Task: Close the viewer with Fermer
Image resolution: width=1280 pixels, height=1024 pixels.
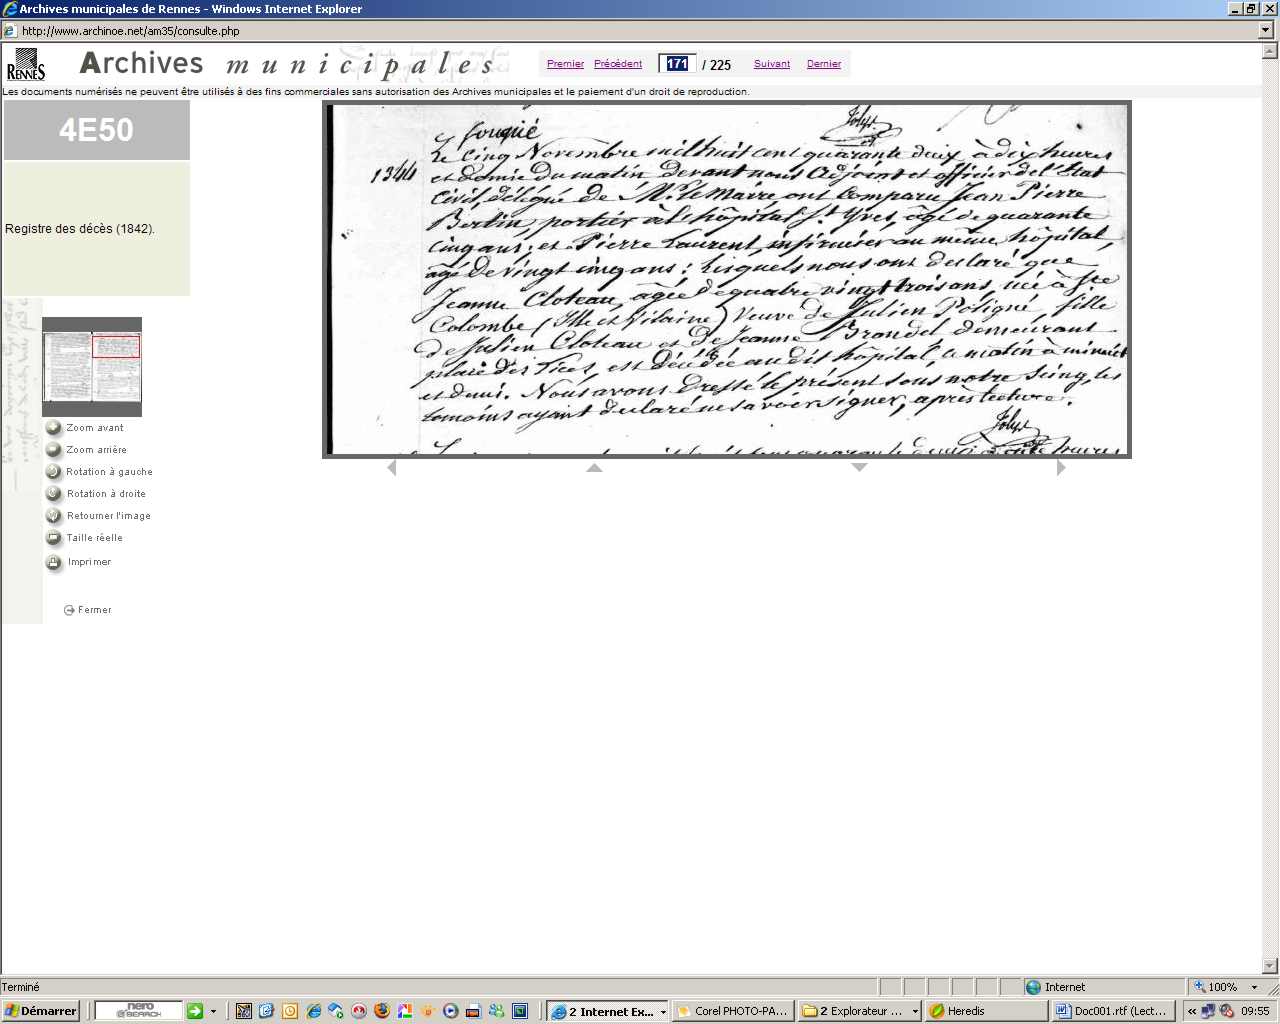Action: pyautogui.click(x=88, y=610)
